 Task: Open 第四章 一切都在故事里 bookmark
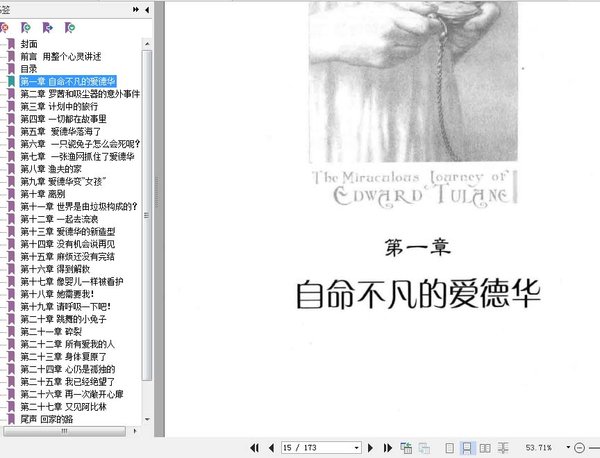point(64,119)
